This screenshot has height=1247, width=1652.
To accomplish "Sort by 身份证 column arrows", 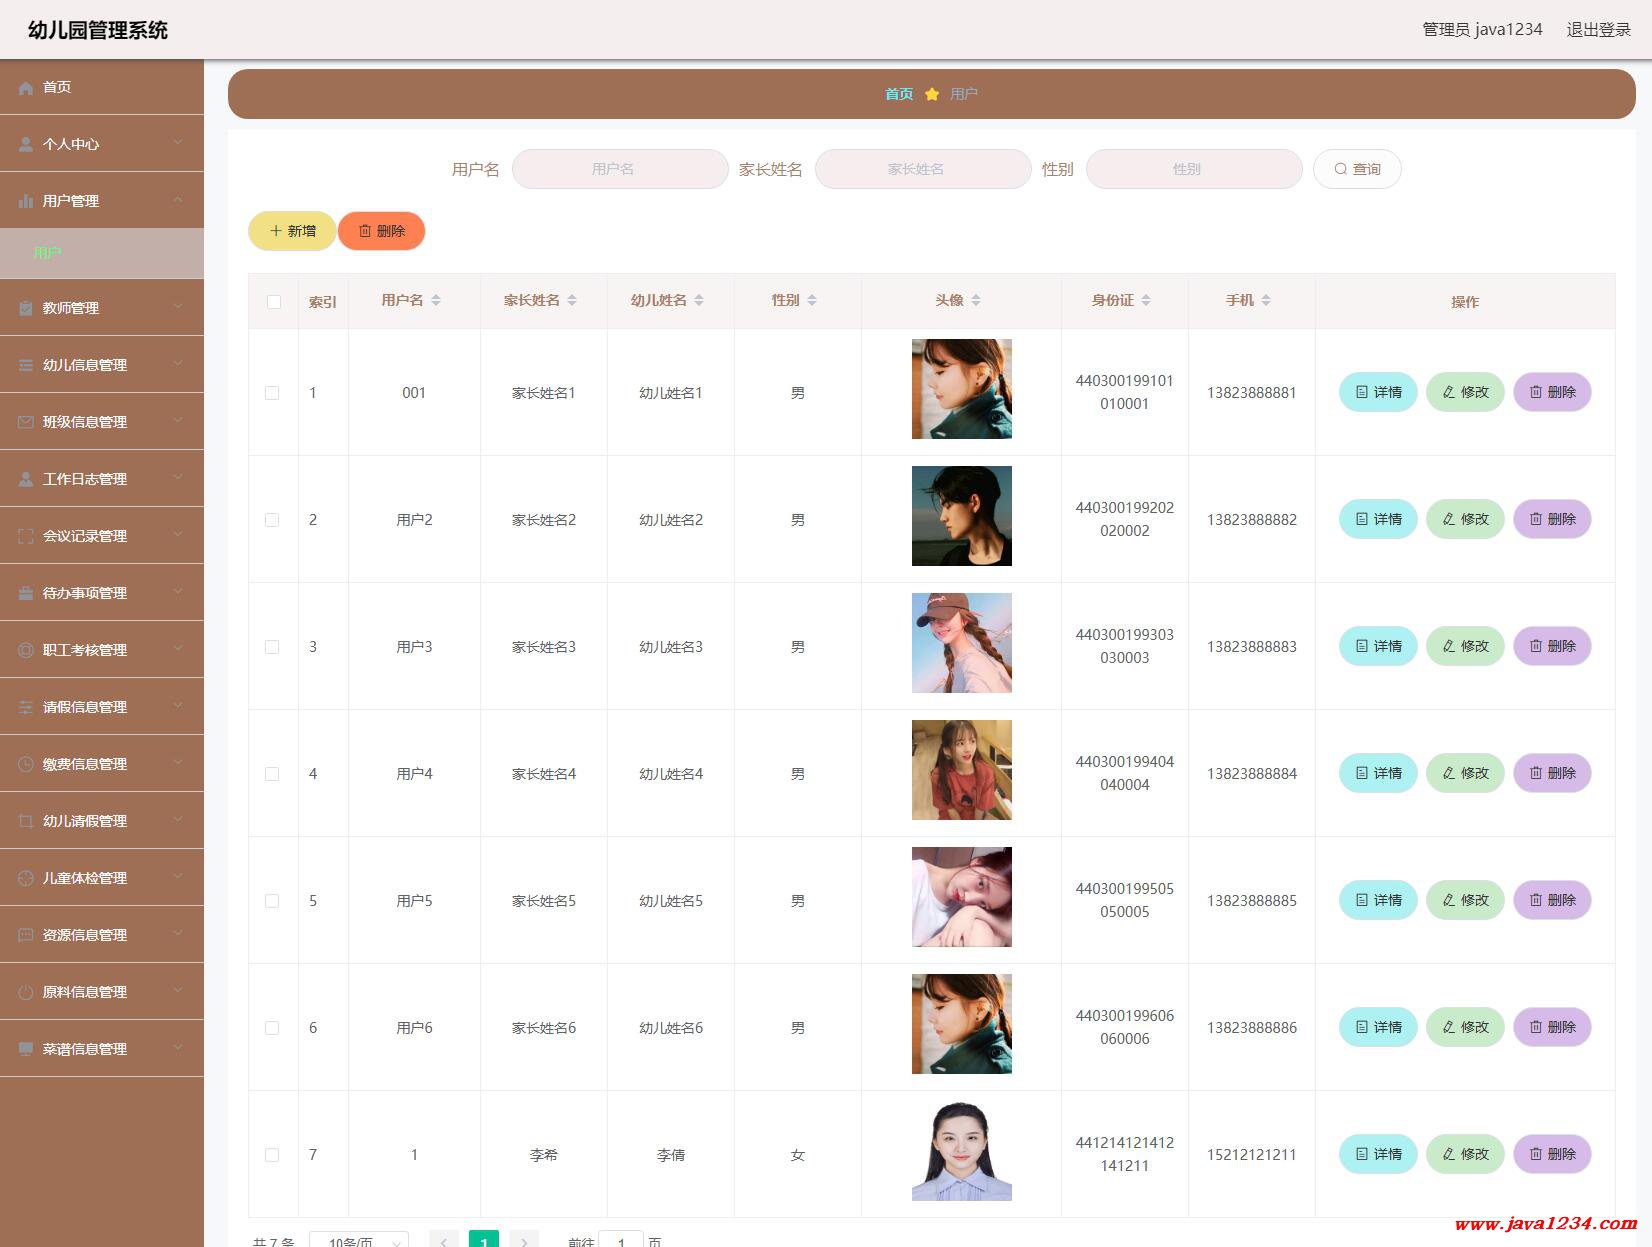I will [1146, 300].
